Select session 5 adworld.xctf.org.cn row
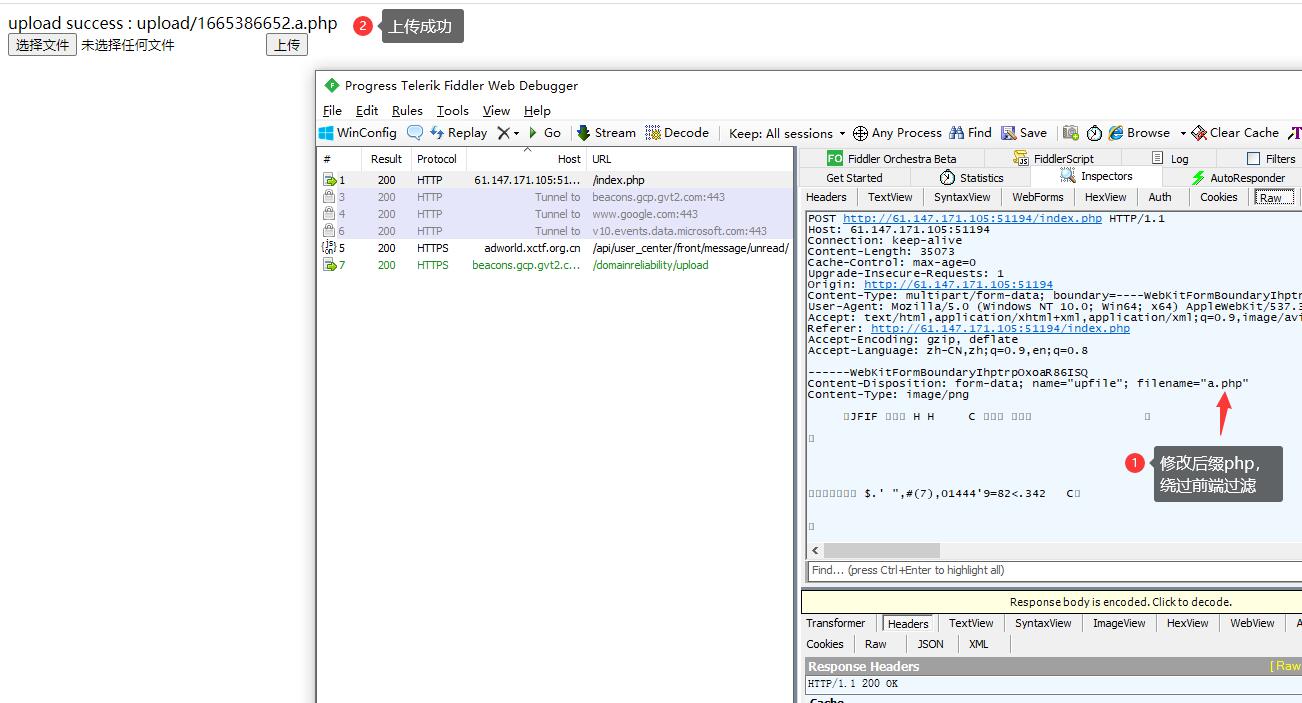Image resolution: width=1302 pixels, height=703 pixels. click(556, 248)
